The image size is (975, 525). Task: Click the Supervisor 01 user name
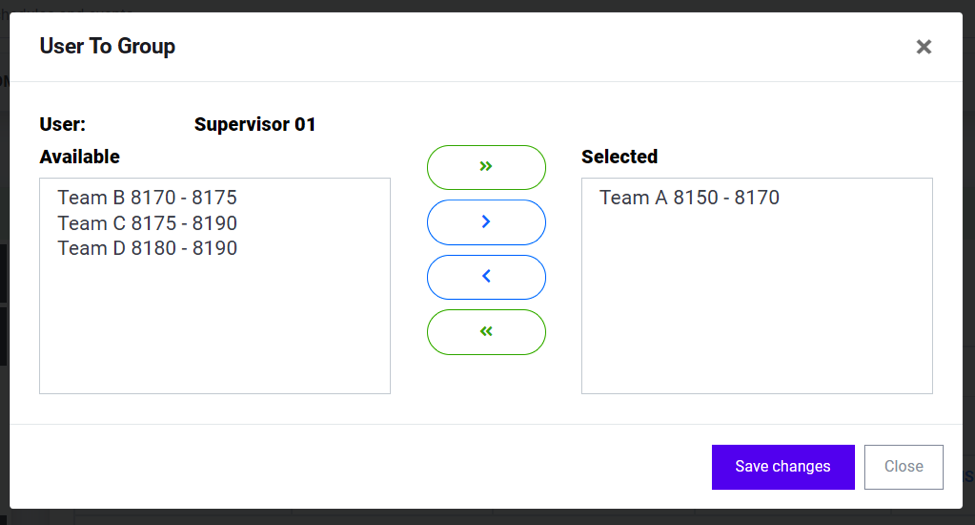pos(255,124)
